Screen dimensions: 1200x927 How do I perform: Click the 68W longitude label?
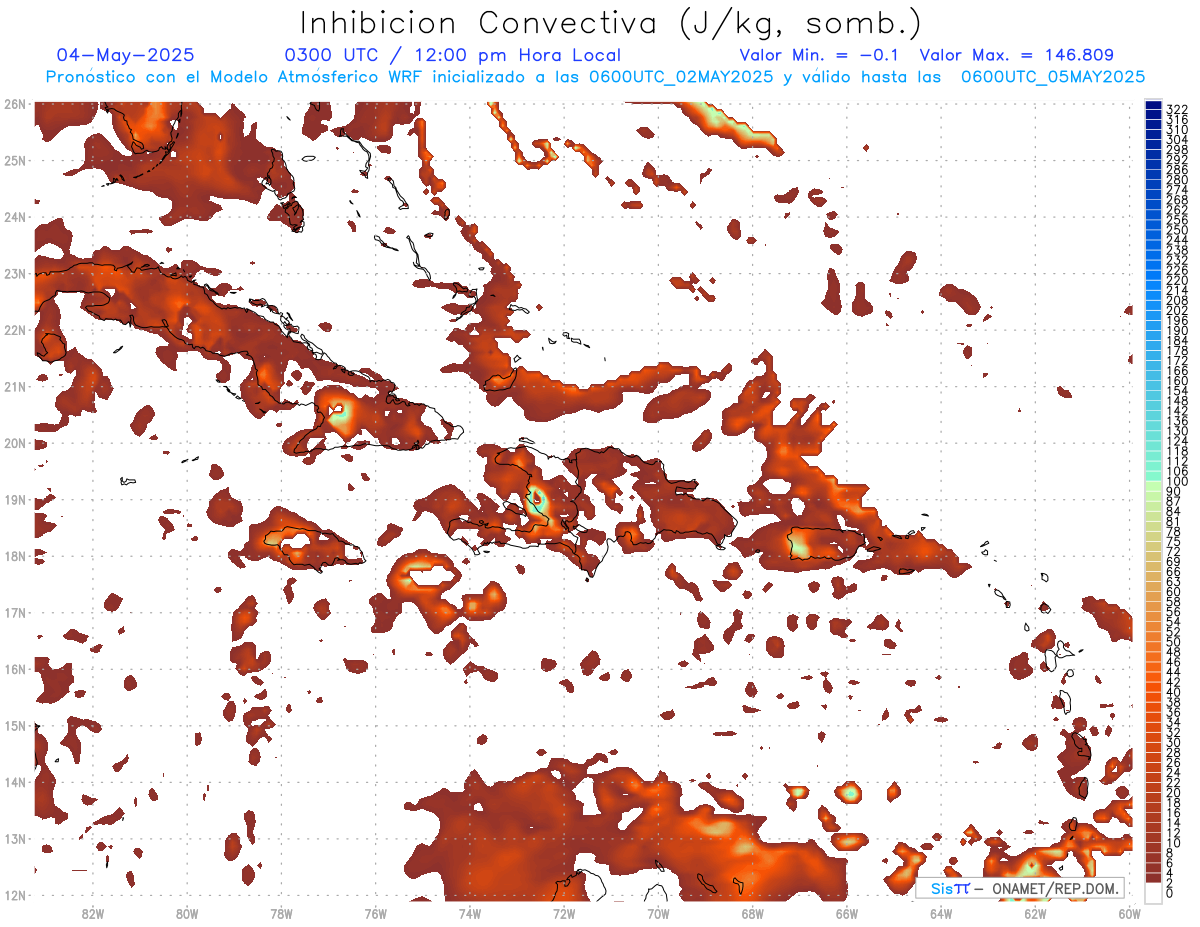tap(752, 913)
